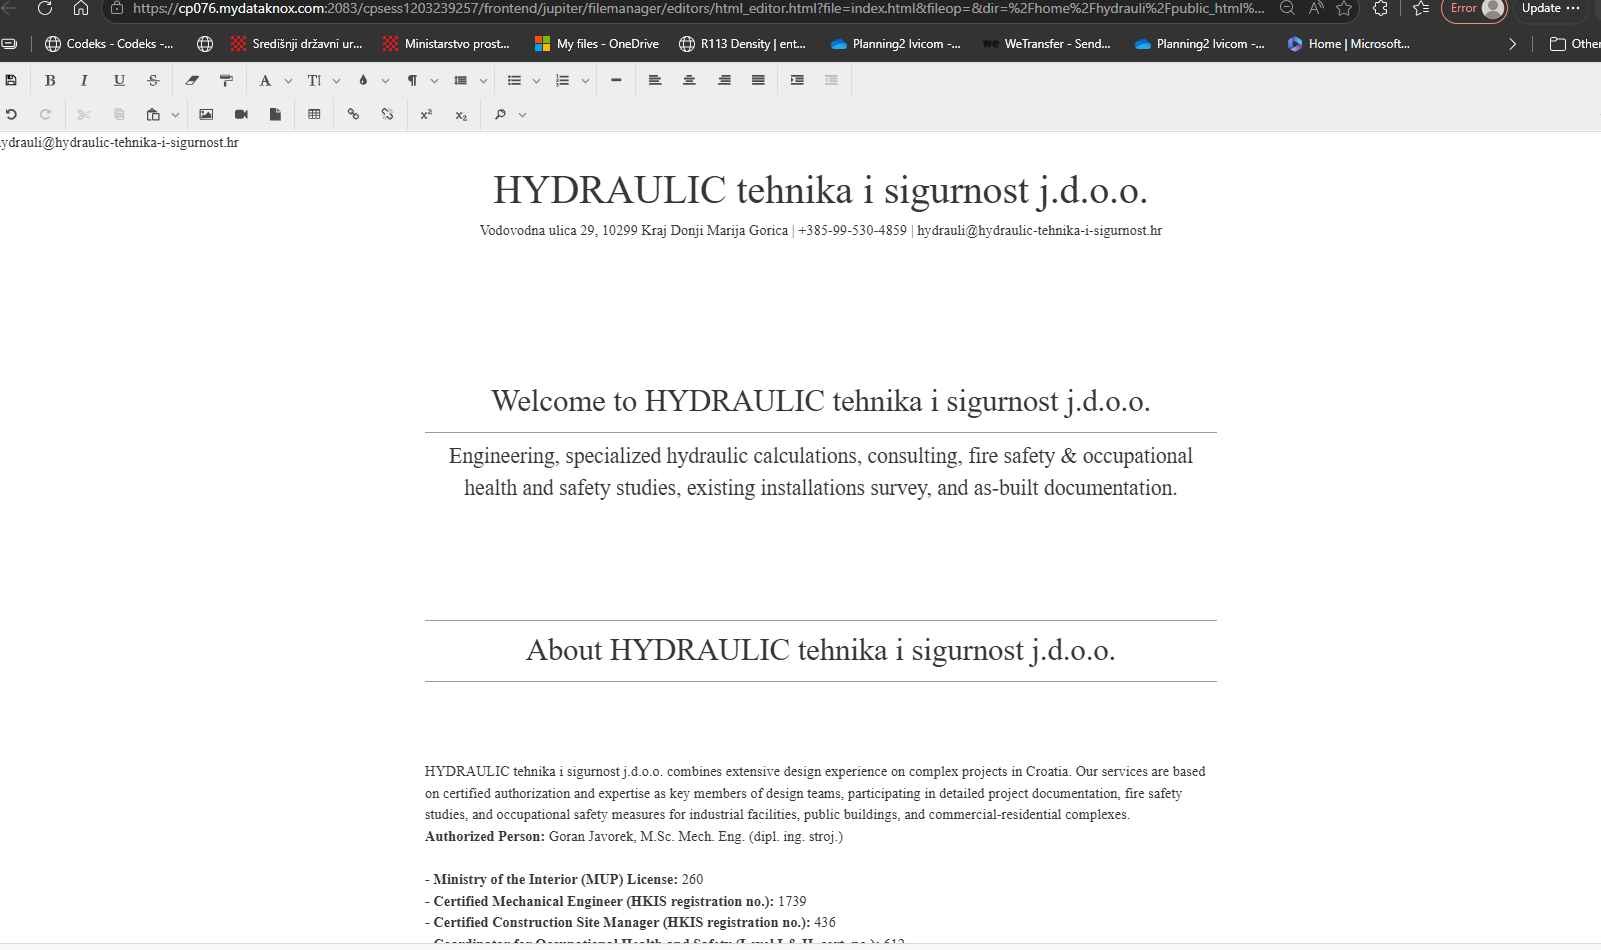This screenshot has width=1601, height=950.
Task: Insert a video with the camera icon
Action: tap(241, 114)
